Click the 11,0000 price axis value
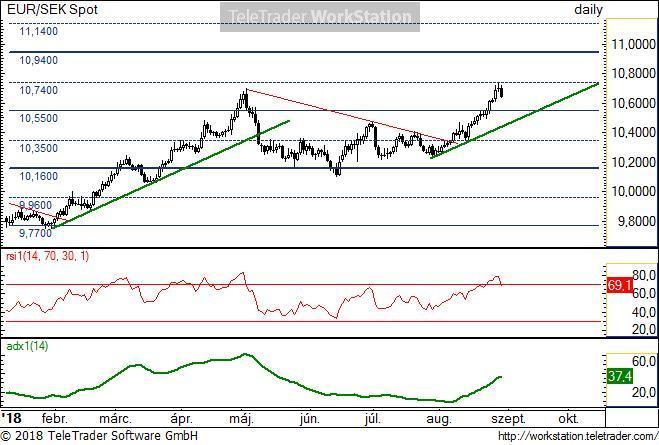 (x=633, y=44)
